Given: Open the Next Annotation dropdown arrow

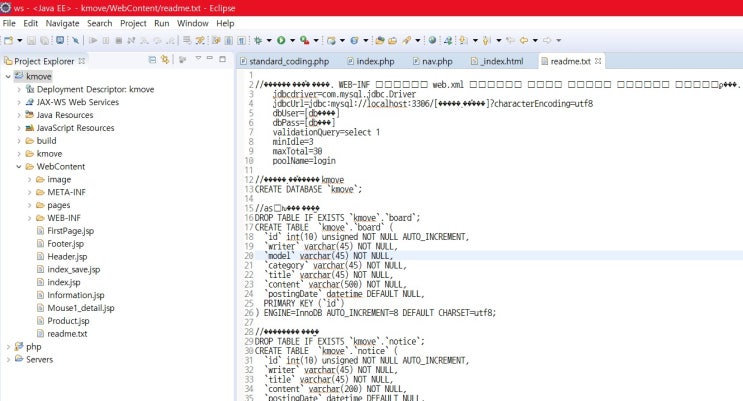Looking at the screenshot, I should coord(475,41).
